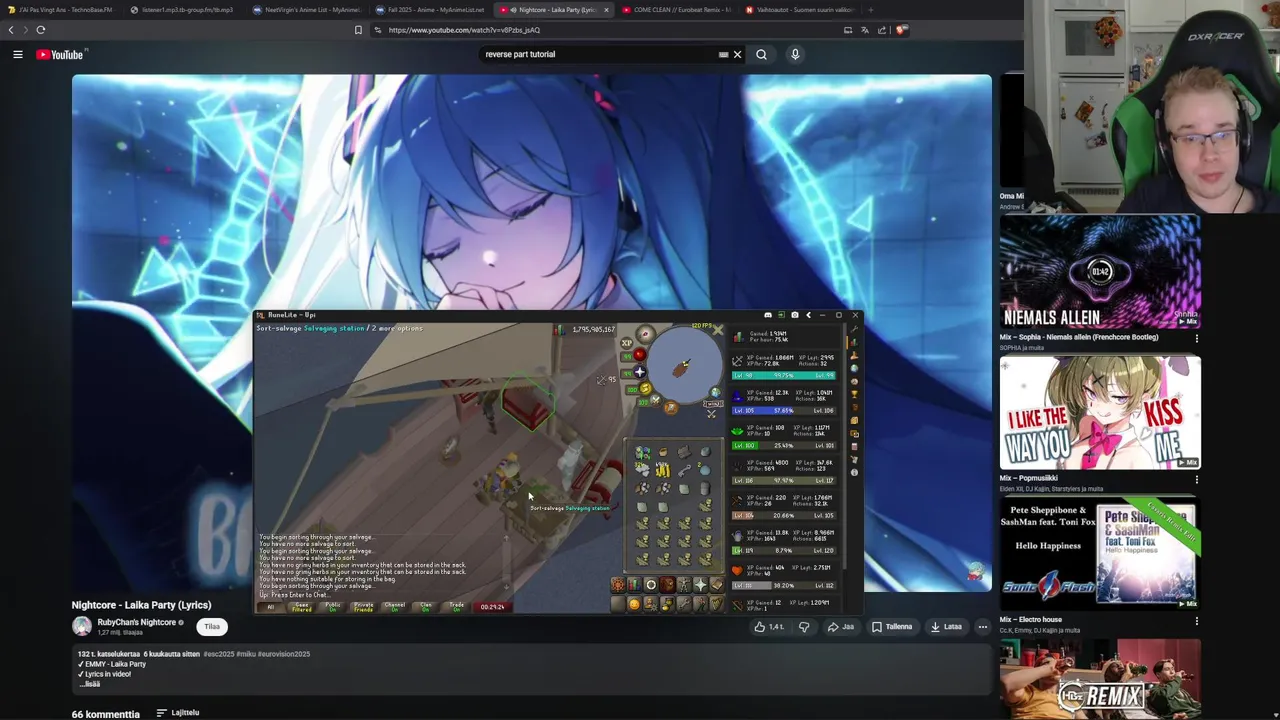Toggle the Private Friends chat tab
This screenshot has height=720, width=1280.
363,606
